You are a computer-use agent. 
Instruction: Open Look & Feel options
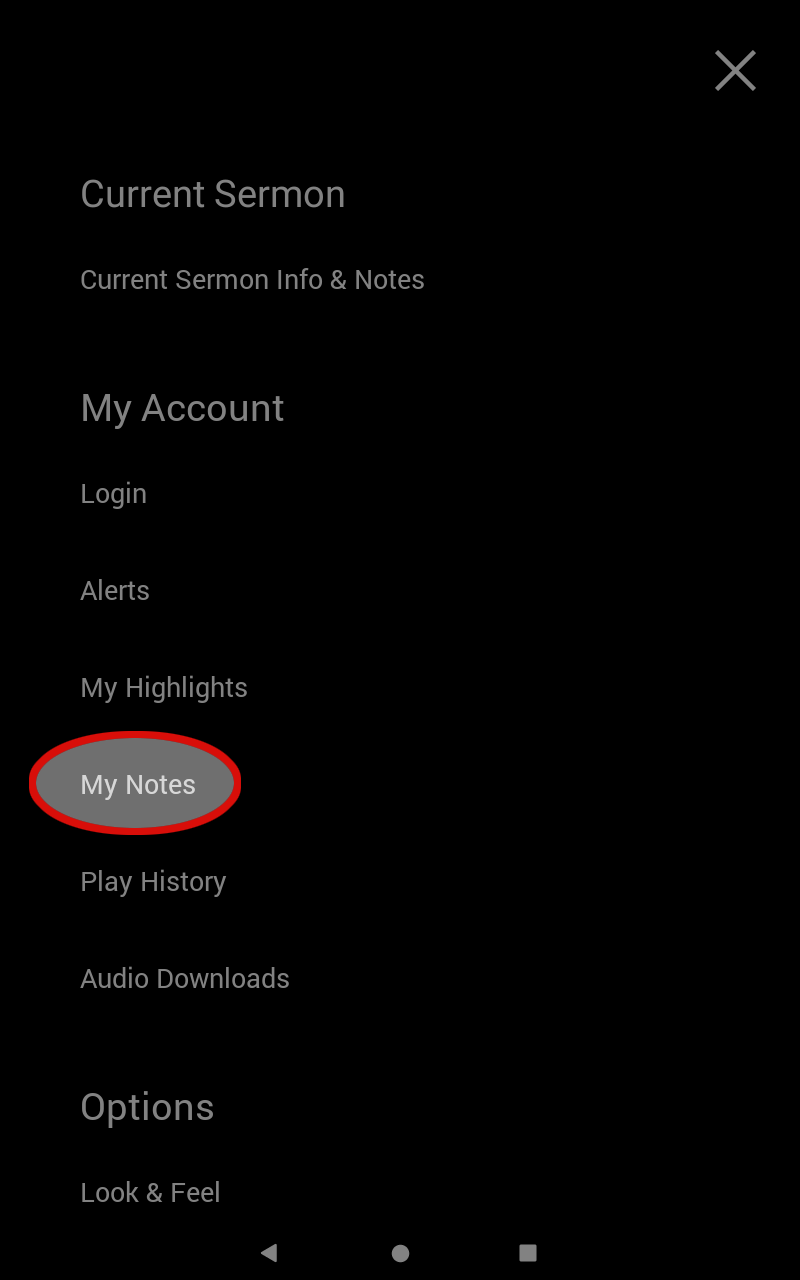point(150,1193)
